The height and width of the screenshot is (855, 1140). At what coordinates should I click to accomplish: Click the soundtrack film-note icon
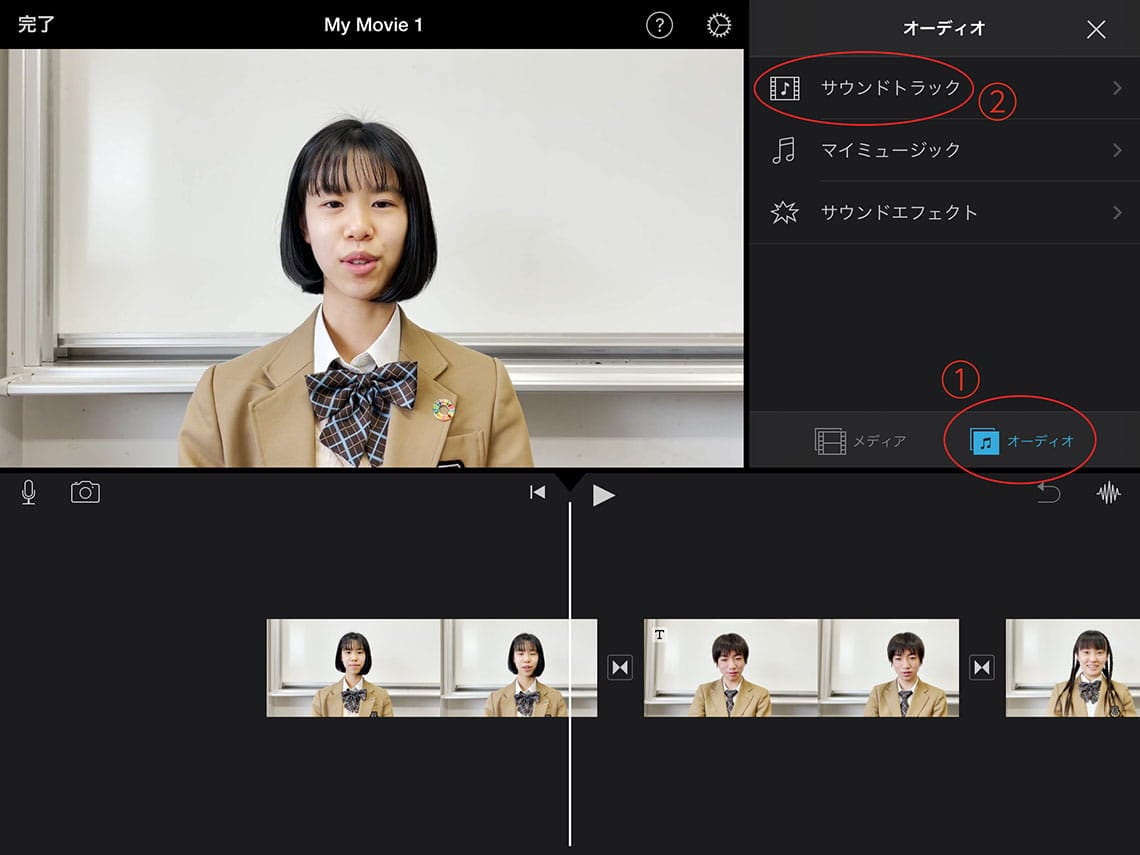click(784, 88)
